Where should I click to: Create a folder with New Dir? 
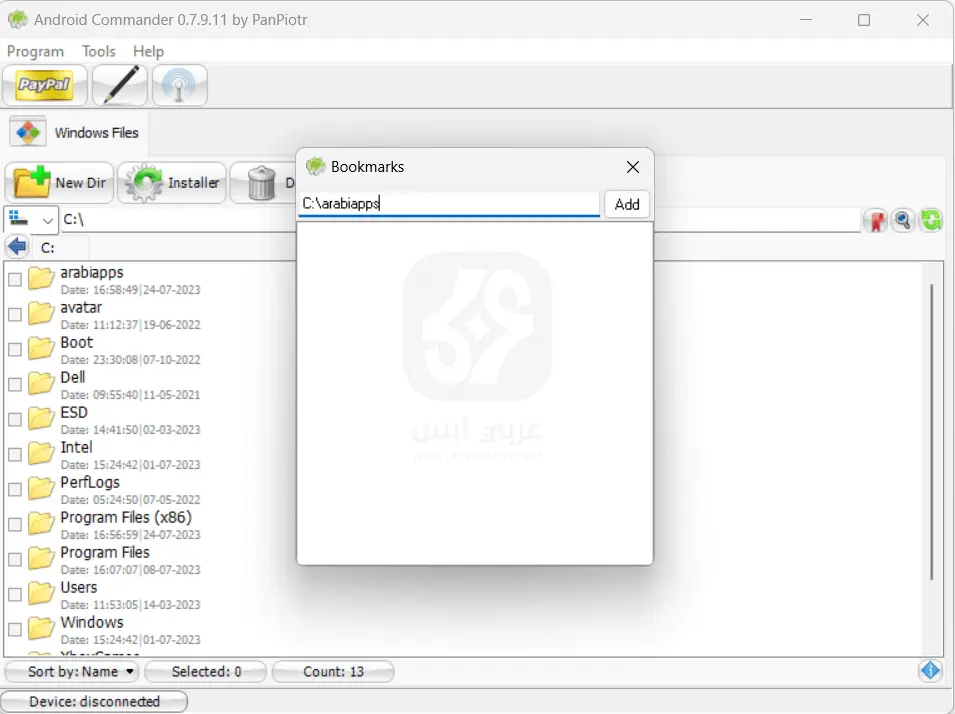click(60, 183)
